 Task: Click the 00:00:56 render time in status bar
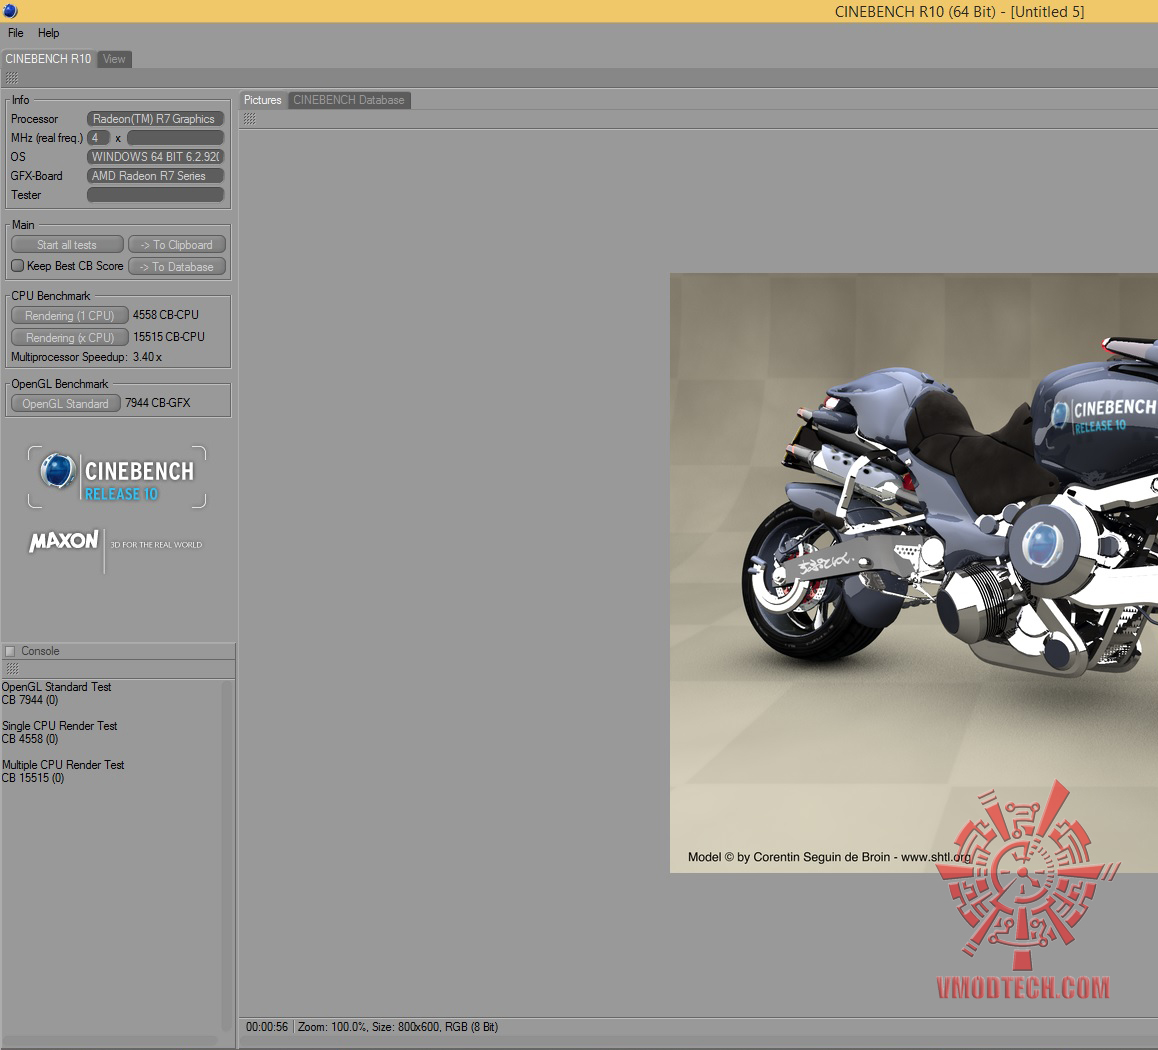267,1027
